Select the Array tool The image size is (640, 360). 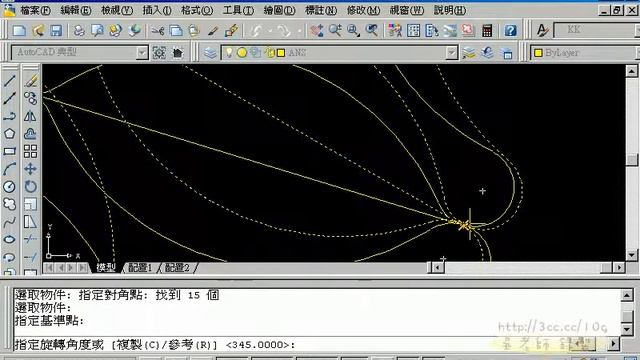31,151
